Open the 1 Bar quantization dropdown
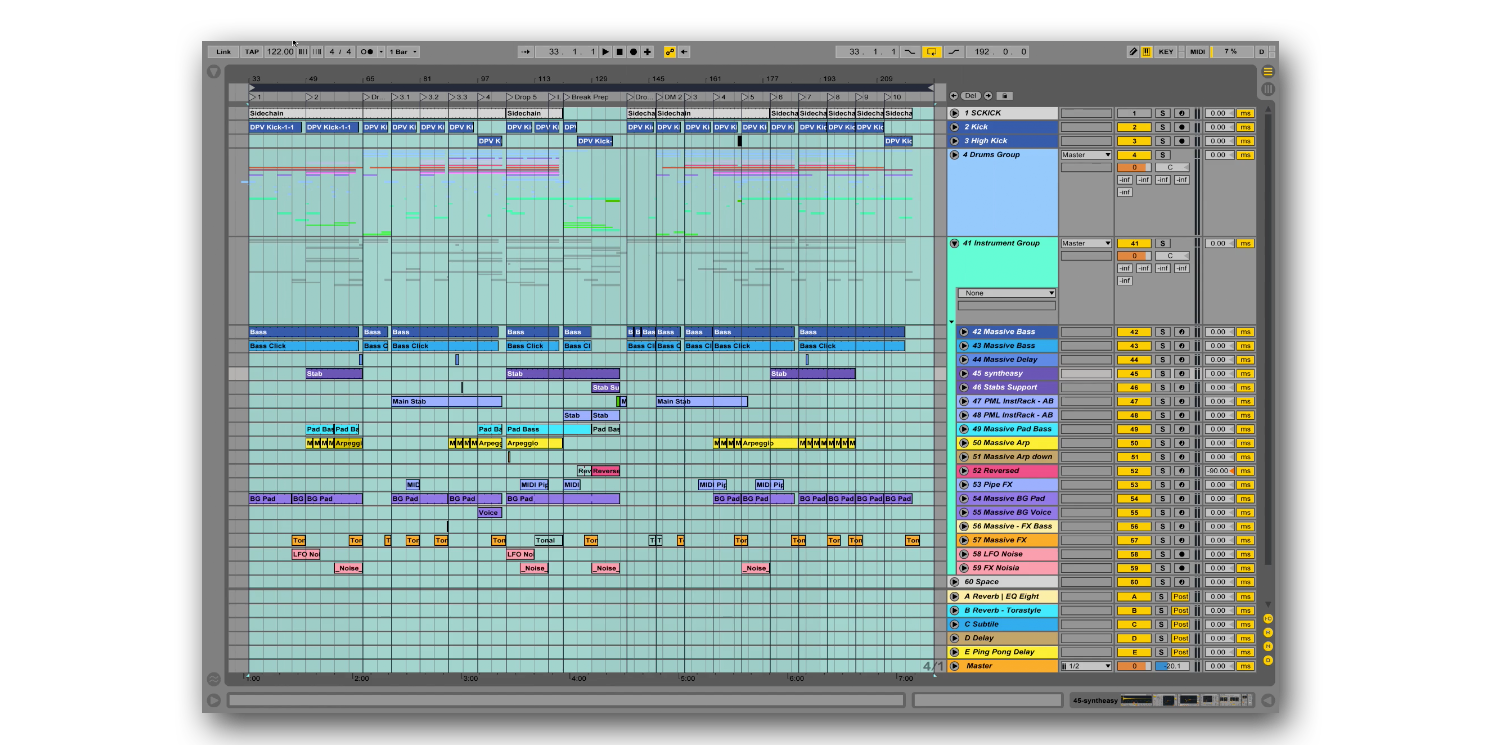 pos(403,52)
